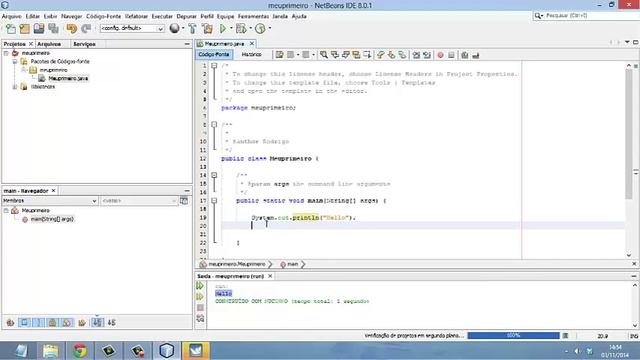This screenshot has height=360, width=640.
Task: Open the Executar menu
Action: click(162, 16)
